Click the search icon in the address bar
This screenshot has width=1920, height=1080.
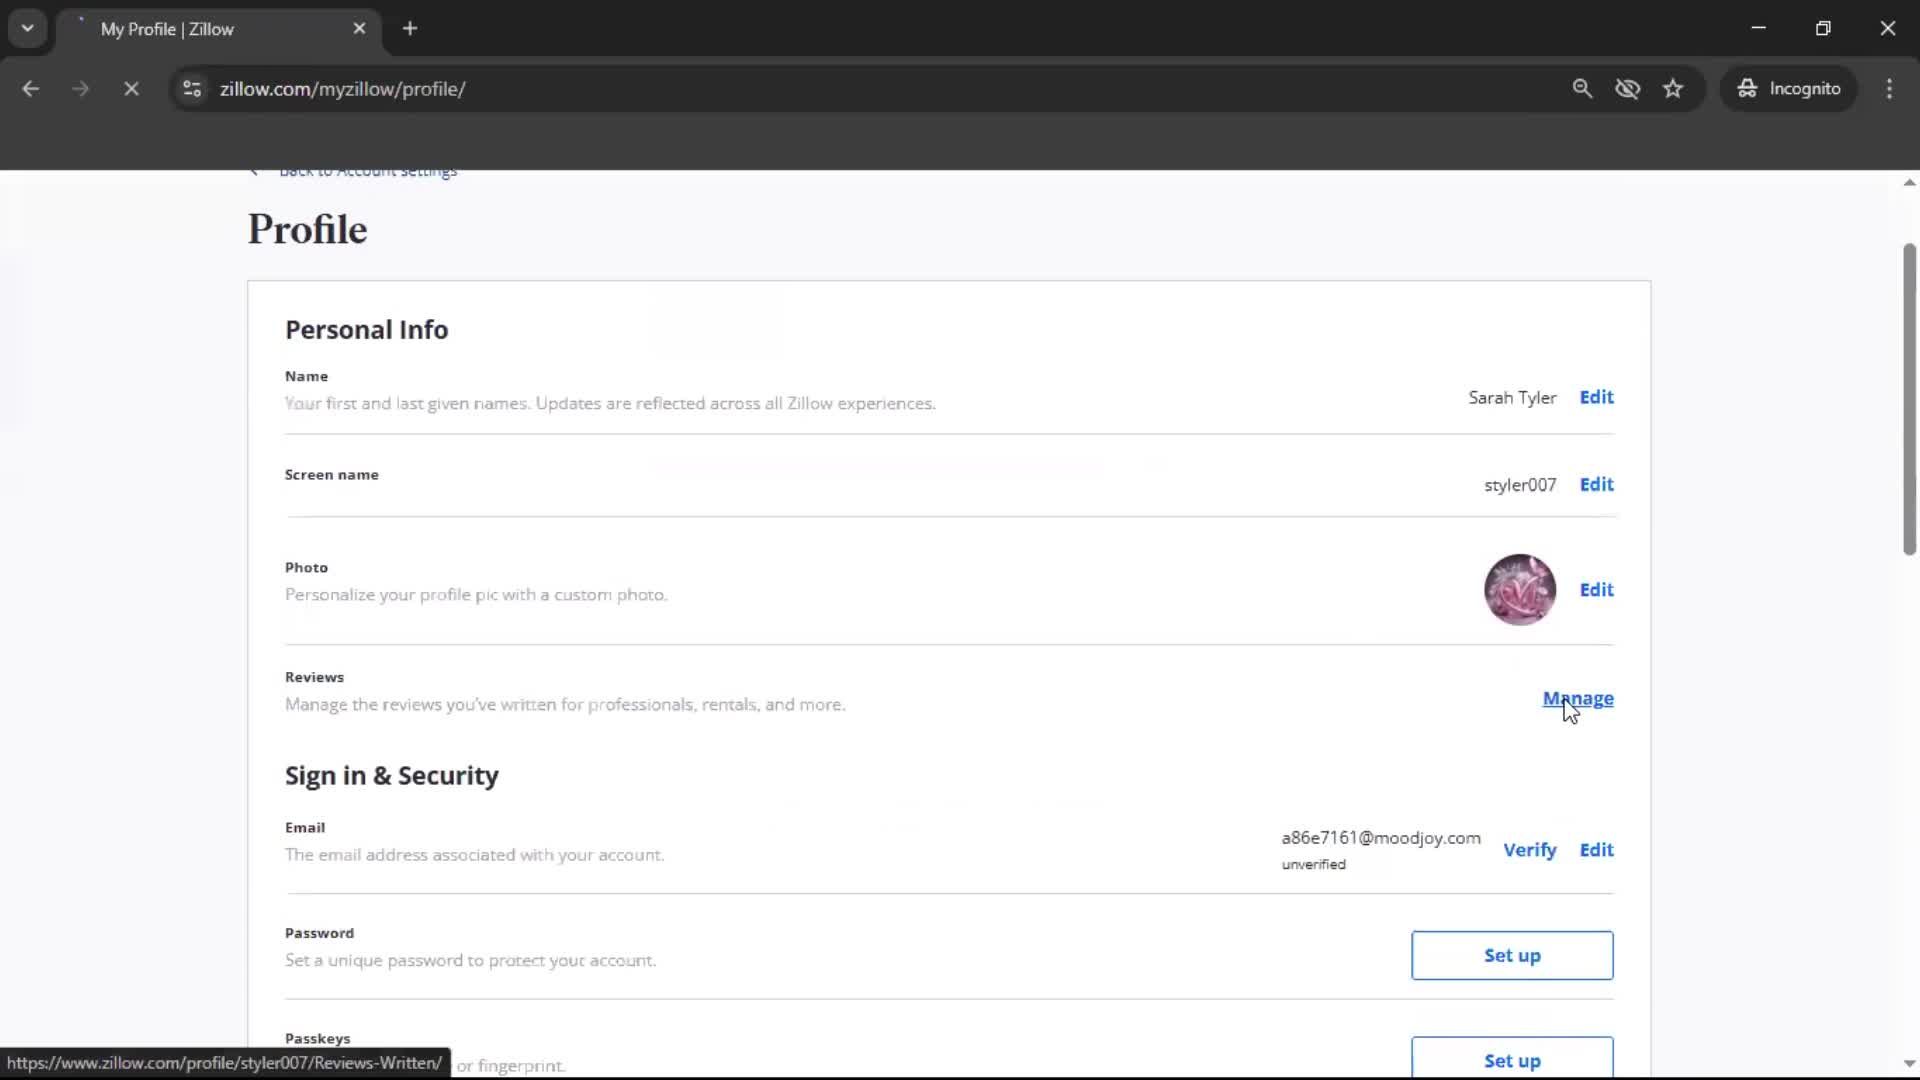(1583, 88)
